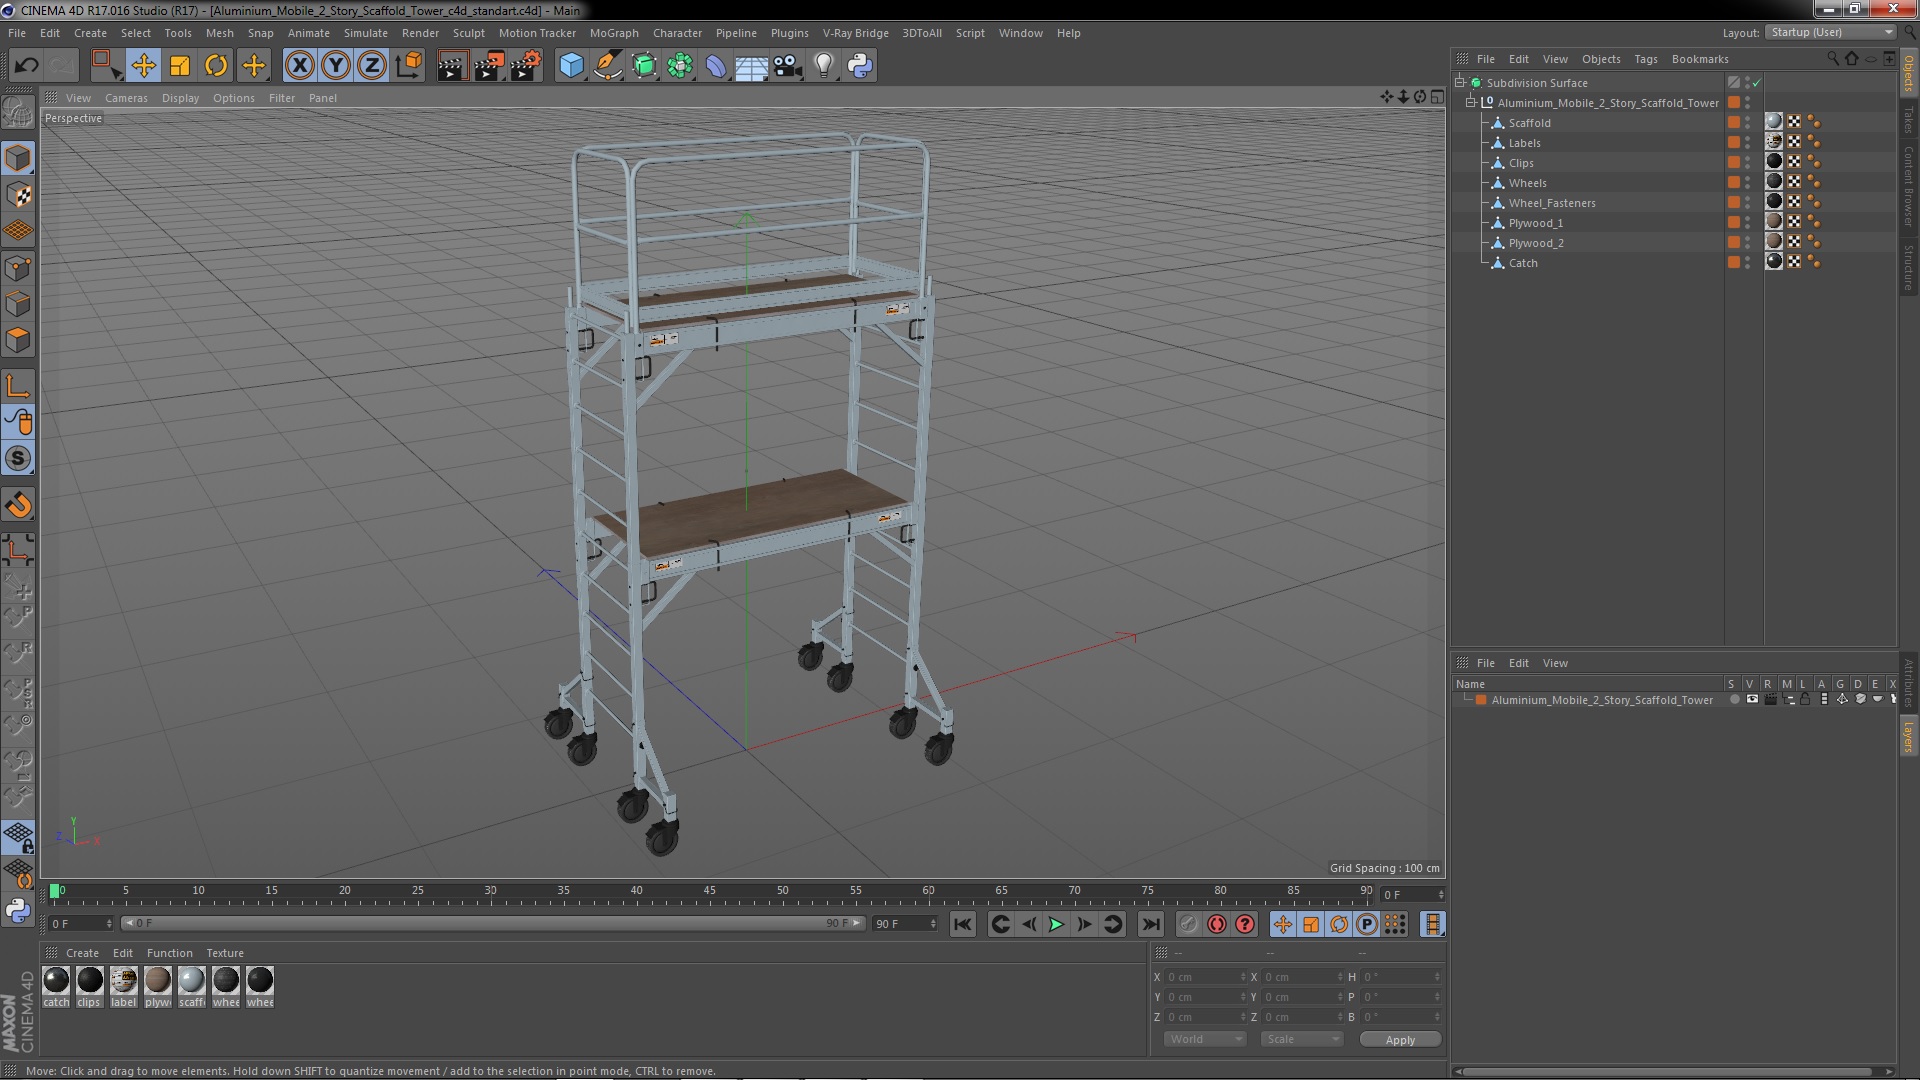This screenshot has width=1920, height=1080.
Task: Open Edit Render Settings icon
Action: coord(526,66)
